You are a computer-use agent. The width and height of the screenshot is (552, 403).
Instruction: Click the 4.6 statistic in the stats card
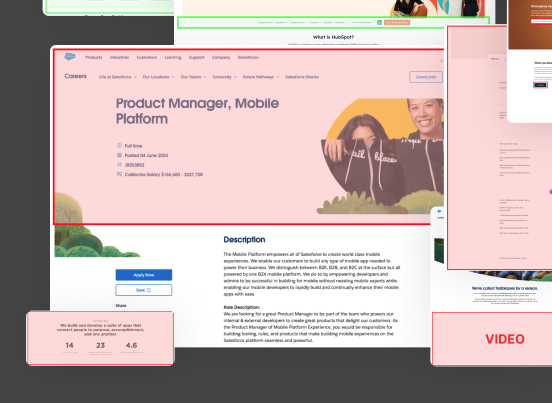click(131, 345)
